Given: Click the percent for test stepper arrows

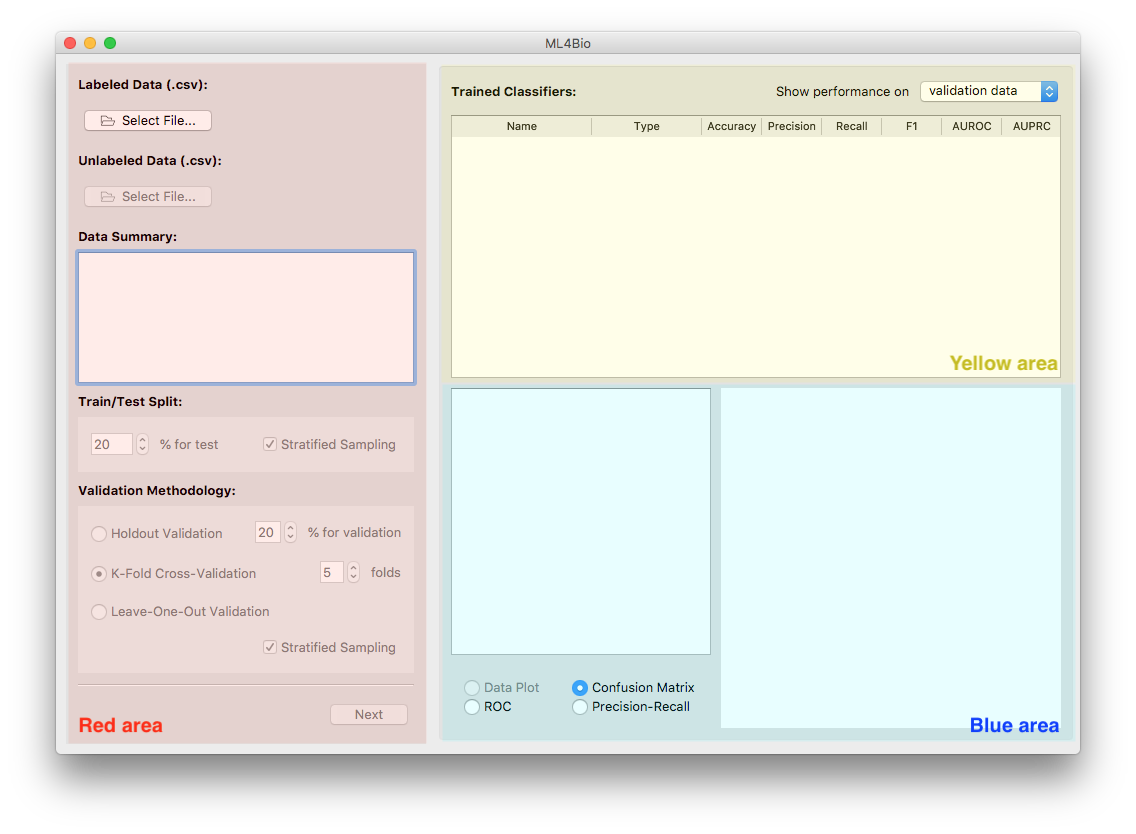Looking at the screenshot, I should [143, 445].
